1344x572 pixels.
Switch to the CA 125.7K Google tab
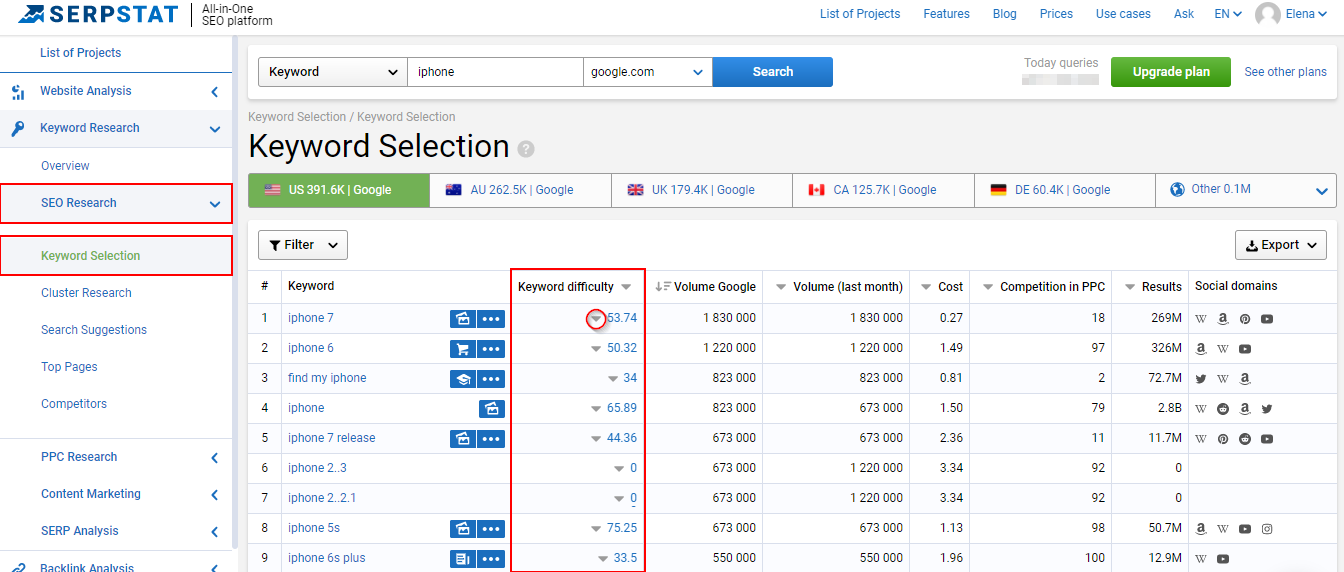click(x=883, y=190)
